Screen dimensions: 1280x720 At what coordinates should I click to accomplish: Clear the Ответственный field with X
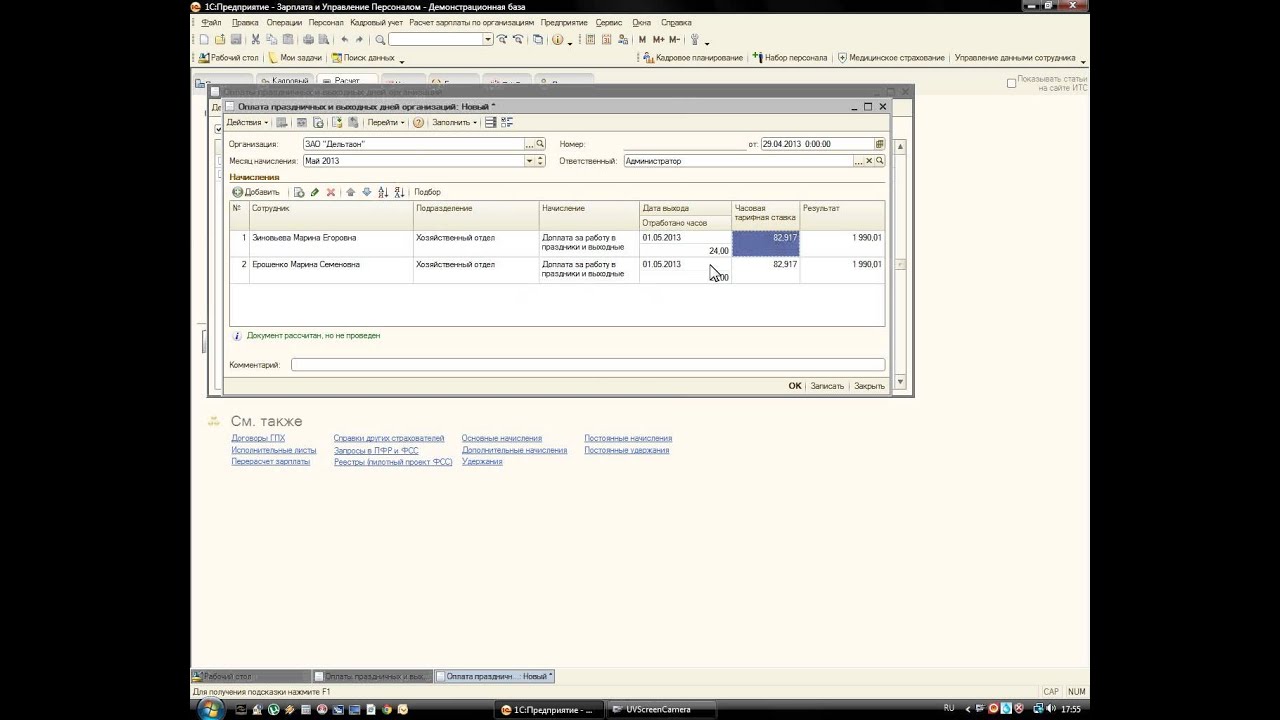869,161
